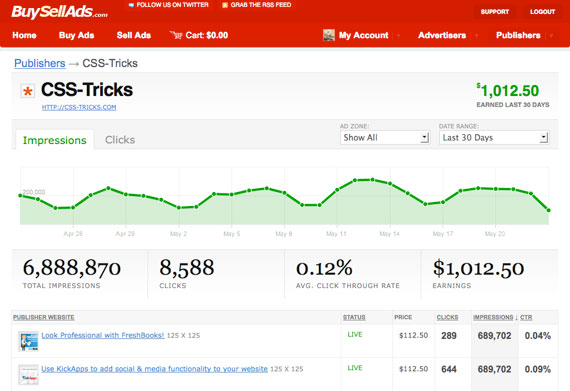Sort table by Status column

point(354,317)
